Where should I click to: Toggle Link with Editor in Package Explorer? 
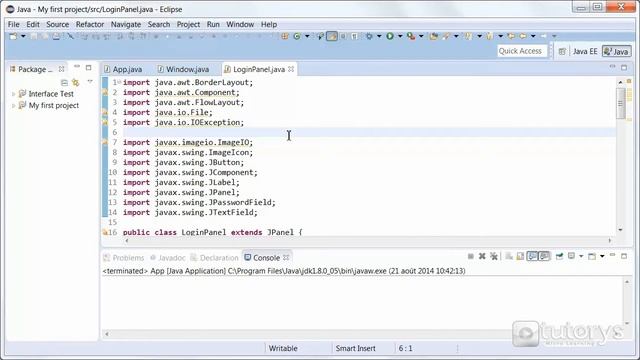76,83
